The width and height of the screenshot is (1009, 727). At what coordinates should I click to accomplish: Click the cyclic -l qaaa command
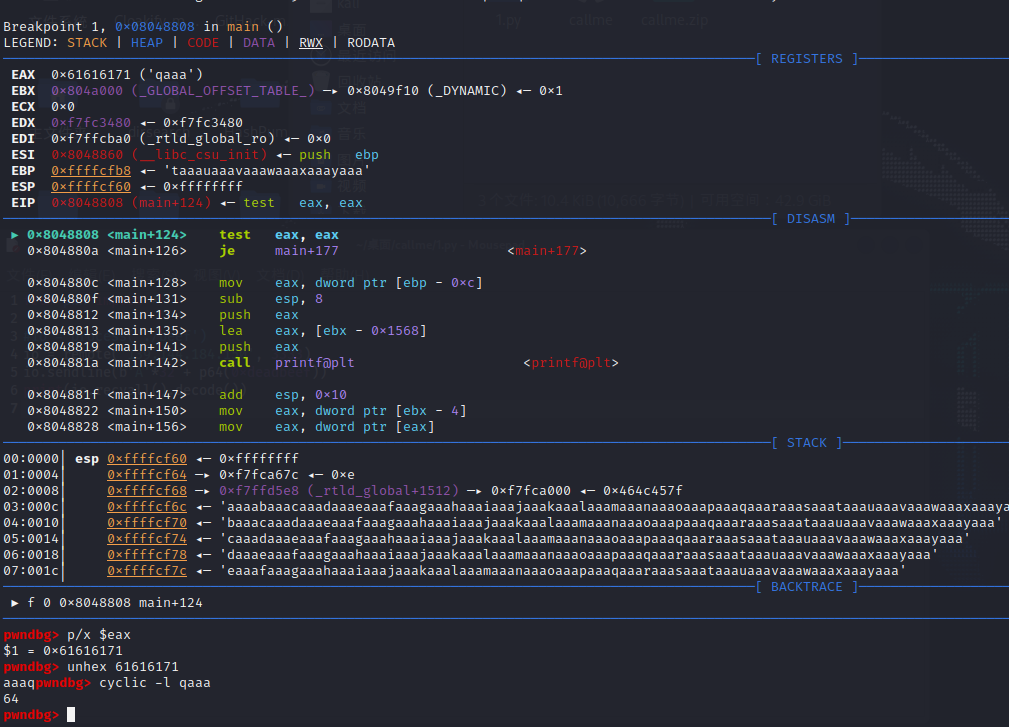tap(154, 683)
